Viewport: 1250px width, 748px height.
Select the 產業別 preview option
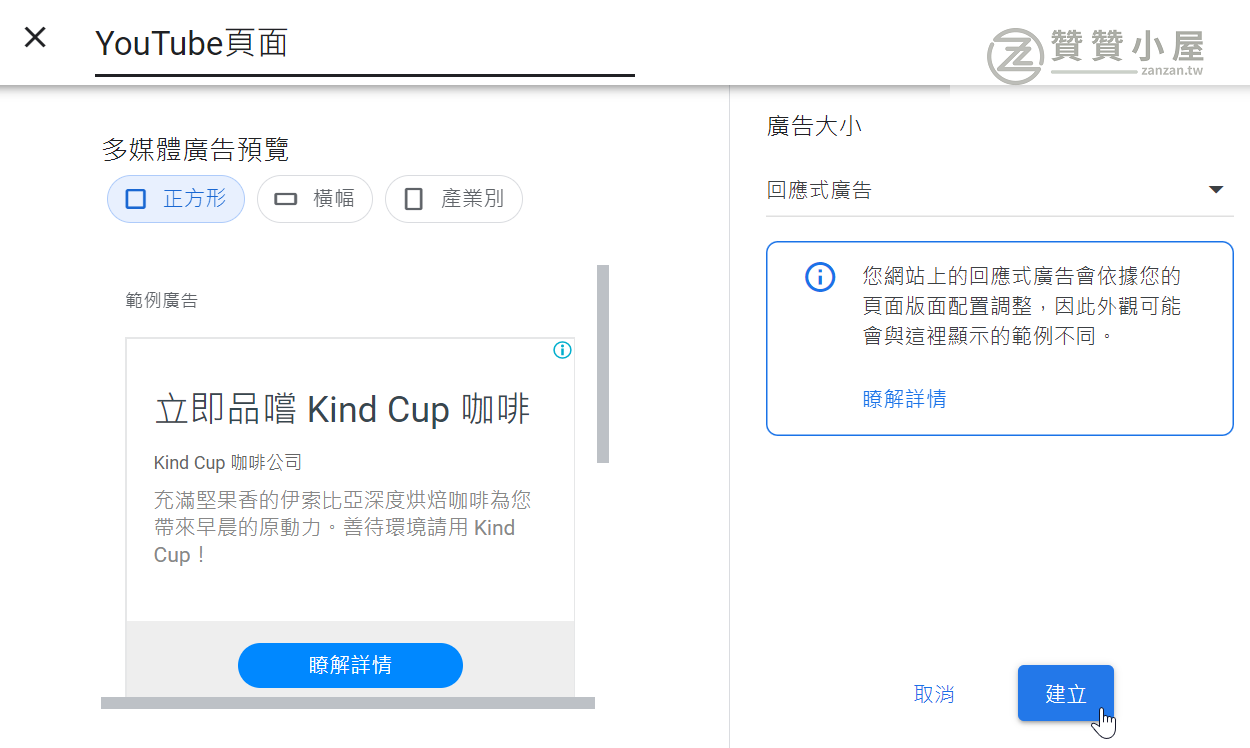click(454, 199)
